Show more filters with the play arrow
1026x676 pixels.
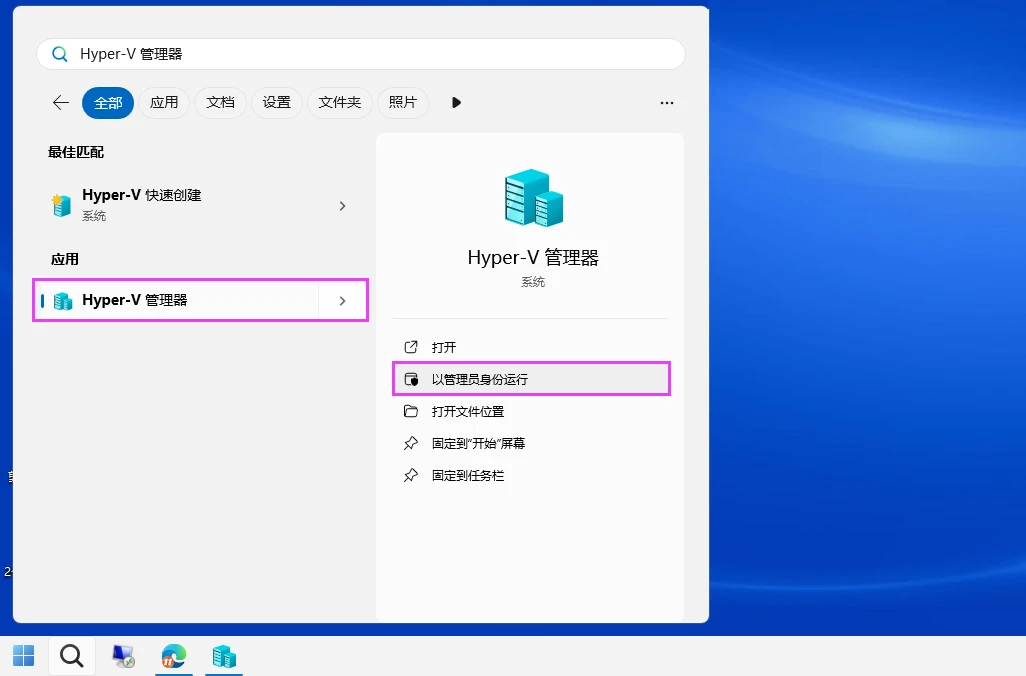click(456, 103)
